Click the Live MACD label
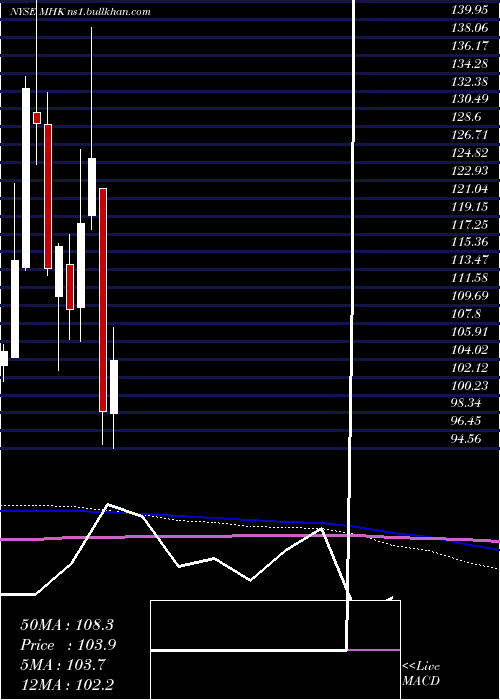The width and height of the screenshot is (500, 700). (421, 674)
